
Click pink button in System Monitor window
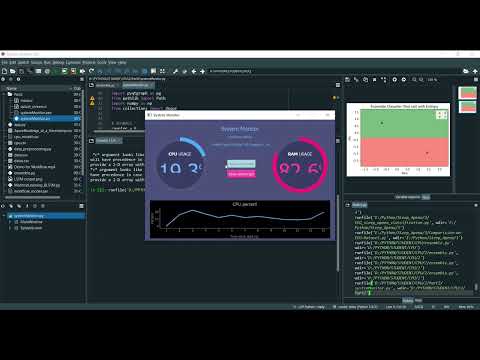tap(241, 174)
